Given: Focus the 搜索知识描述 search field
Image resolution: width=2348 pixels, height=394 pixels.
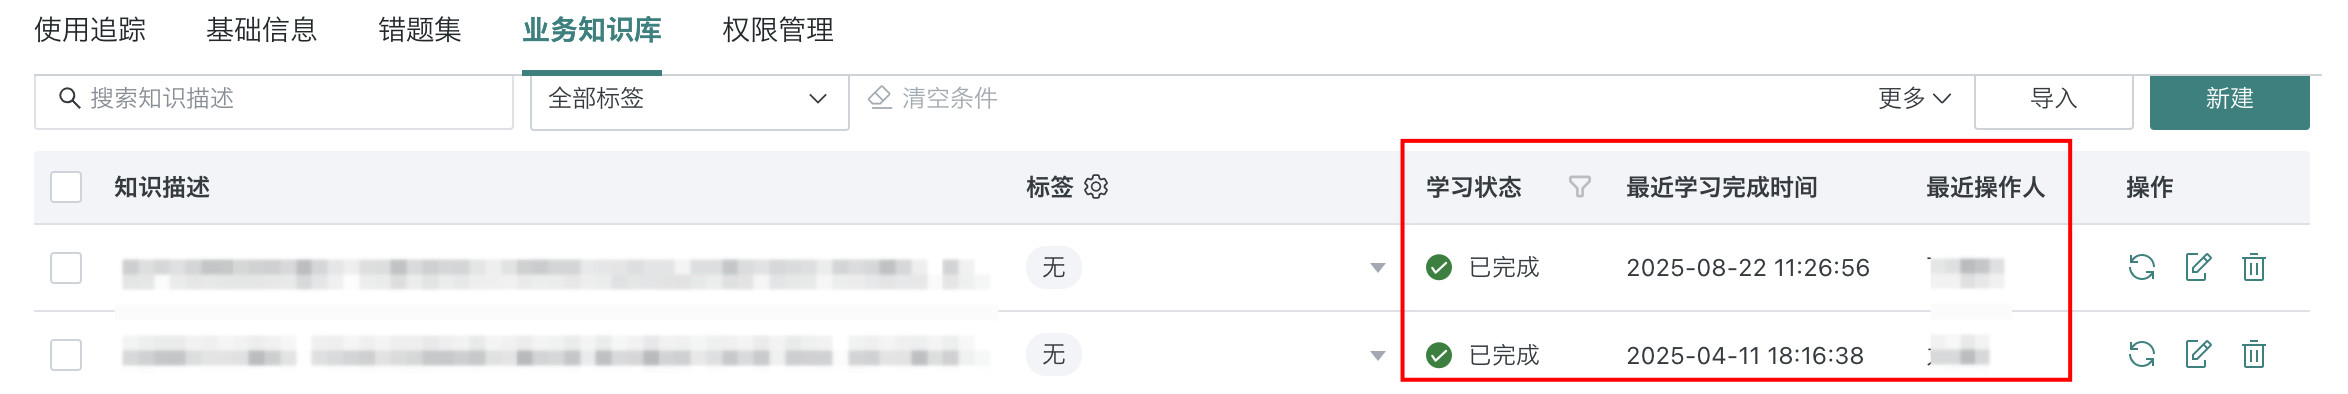Looking at the screenshot, I should click(x=274, y=99).
